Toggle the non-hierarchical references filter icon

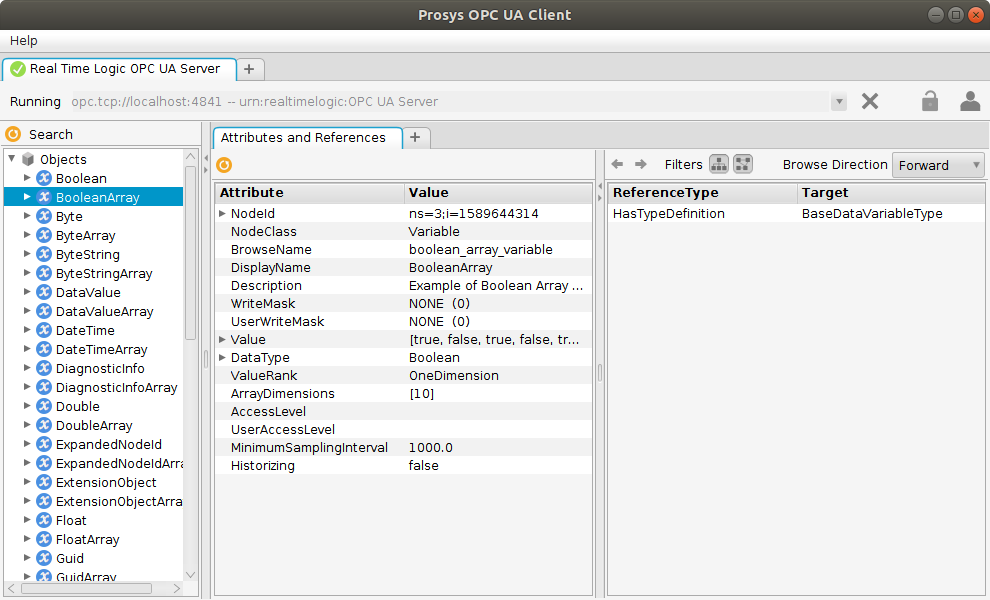[743, 164]
